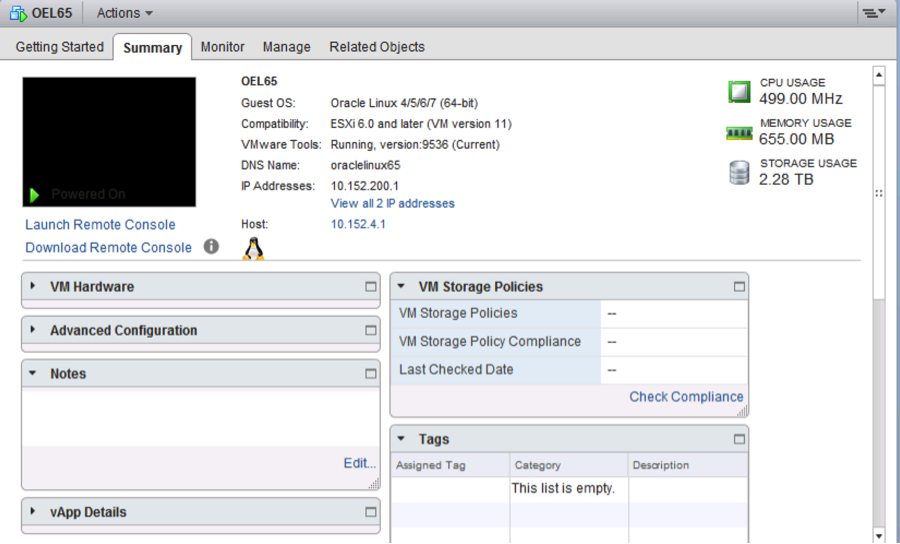The image size is (900, 544).
Task: Open host 10.152.4.1 link
Action: pos(358,224)
